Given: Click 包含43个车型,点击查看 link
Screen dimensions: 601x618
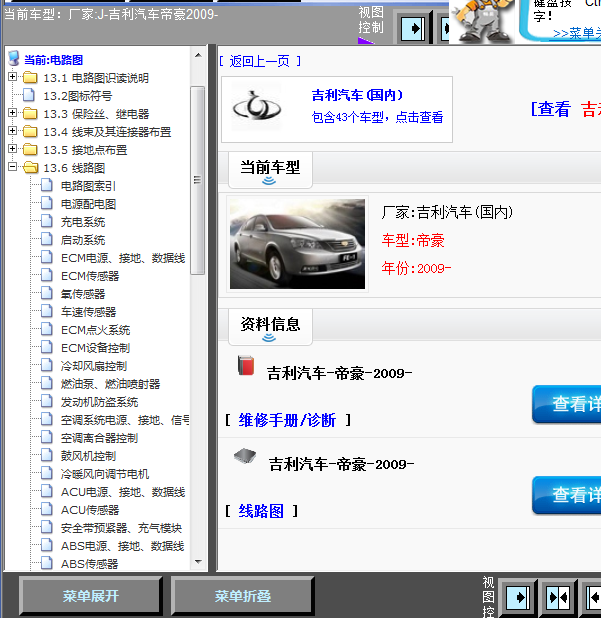Looking at the screenshot, I should 377,117.
